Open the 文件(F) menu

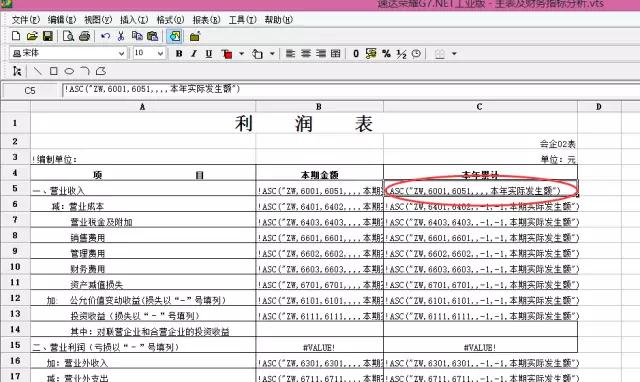[x=26, y=20]
